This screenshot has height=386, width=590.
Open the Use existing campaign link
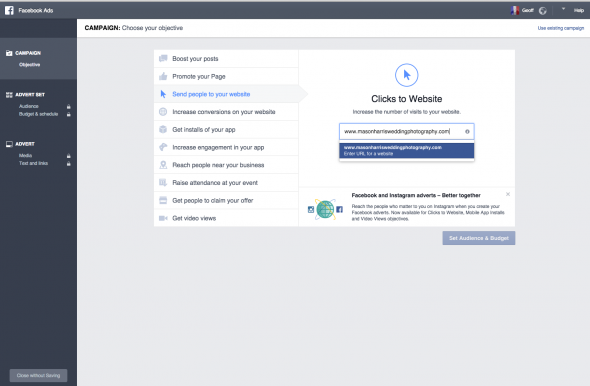(561, 28)
